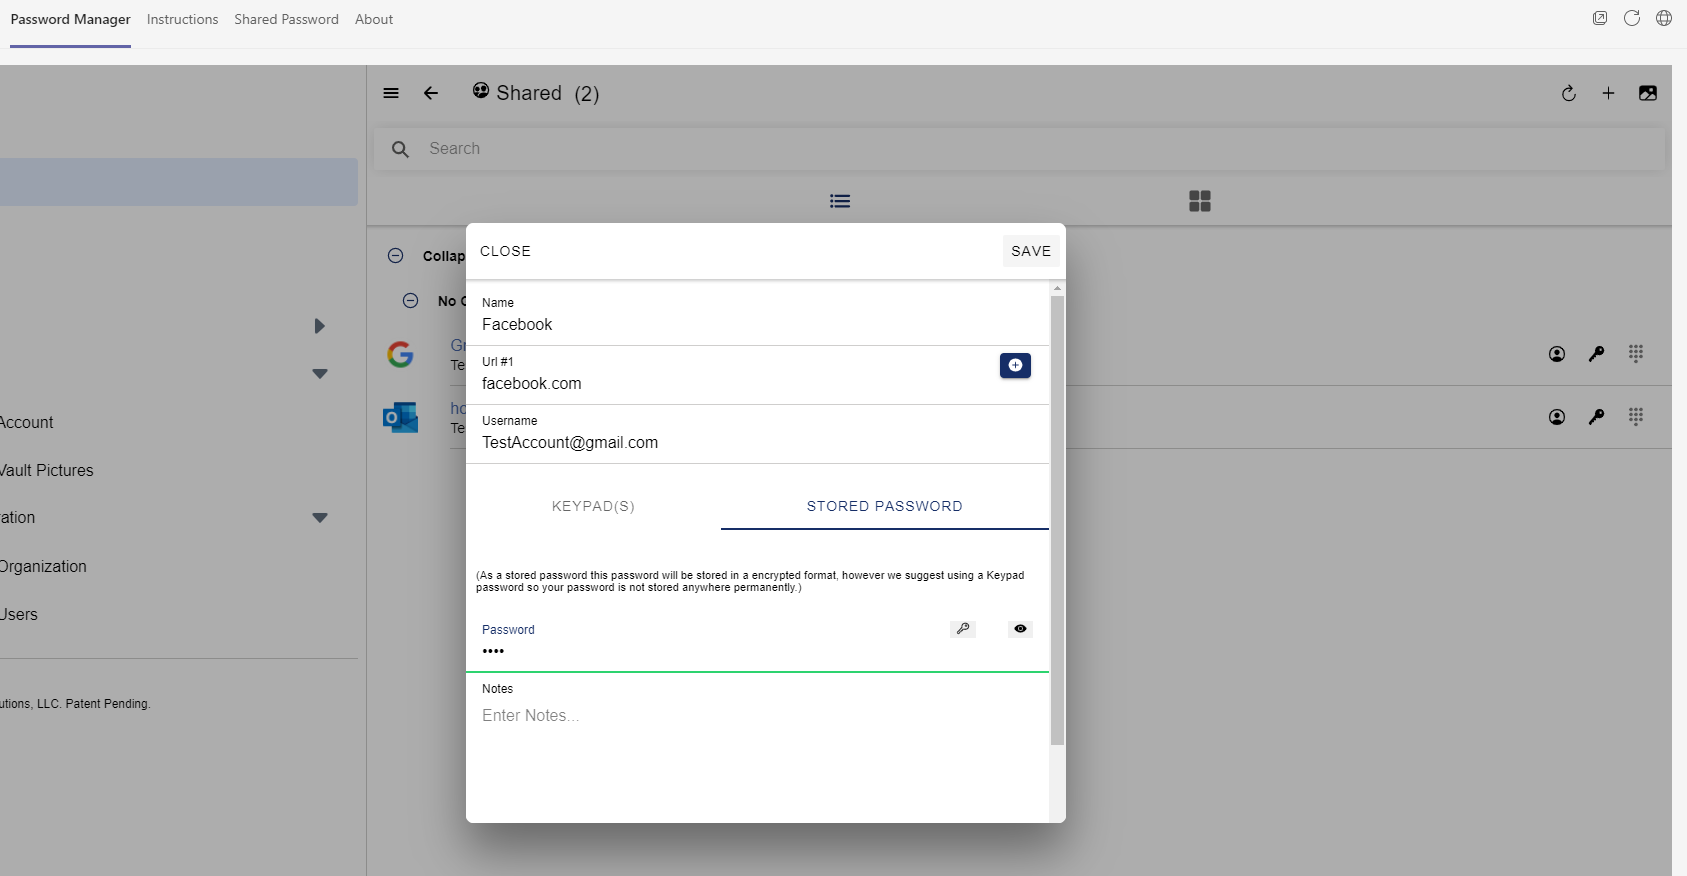Viewport: 1687px width, 876px height.
Task: Expand the sidebar arrow beside 'ation'
Action: pos(320,518)
